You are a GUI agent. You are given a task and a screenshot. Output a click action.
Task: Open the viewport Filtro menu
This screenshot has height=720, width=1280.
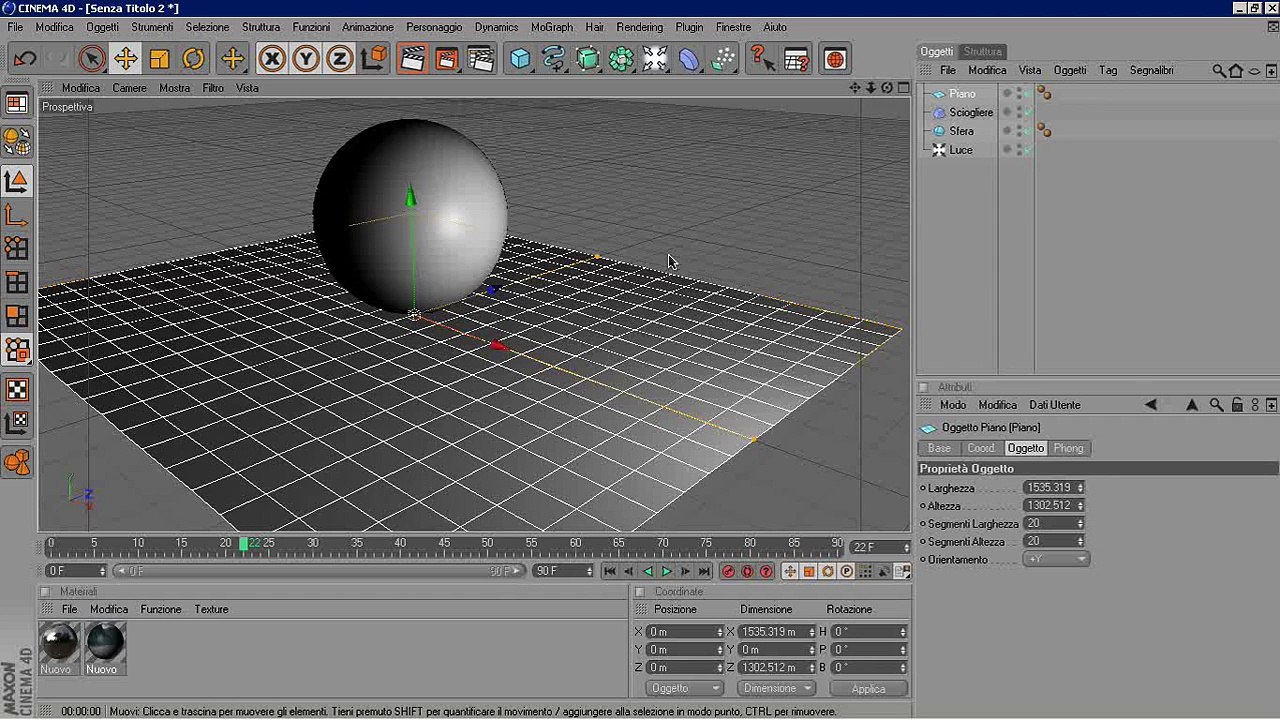click(213, 88)
